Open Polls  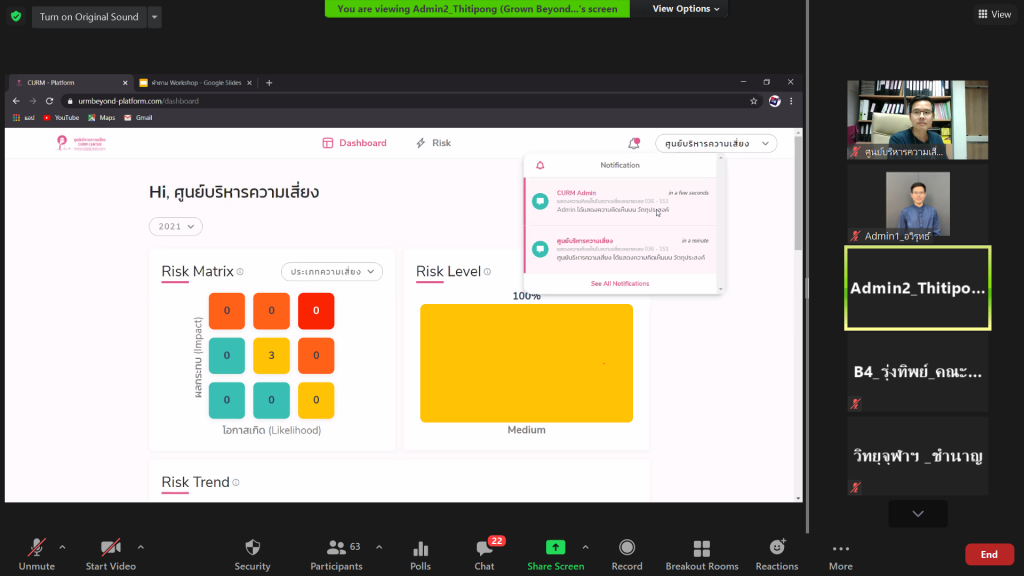click(x=421, y=554)
